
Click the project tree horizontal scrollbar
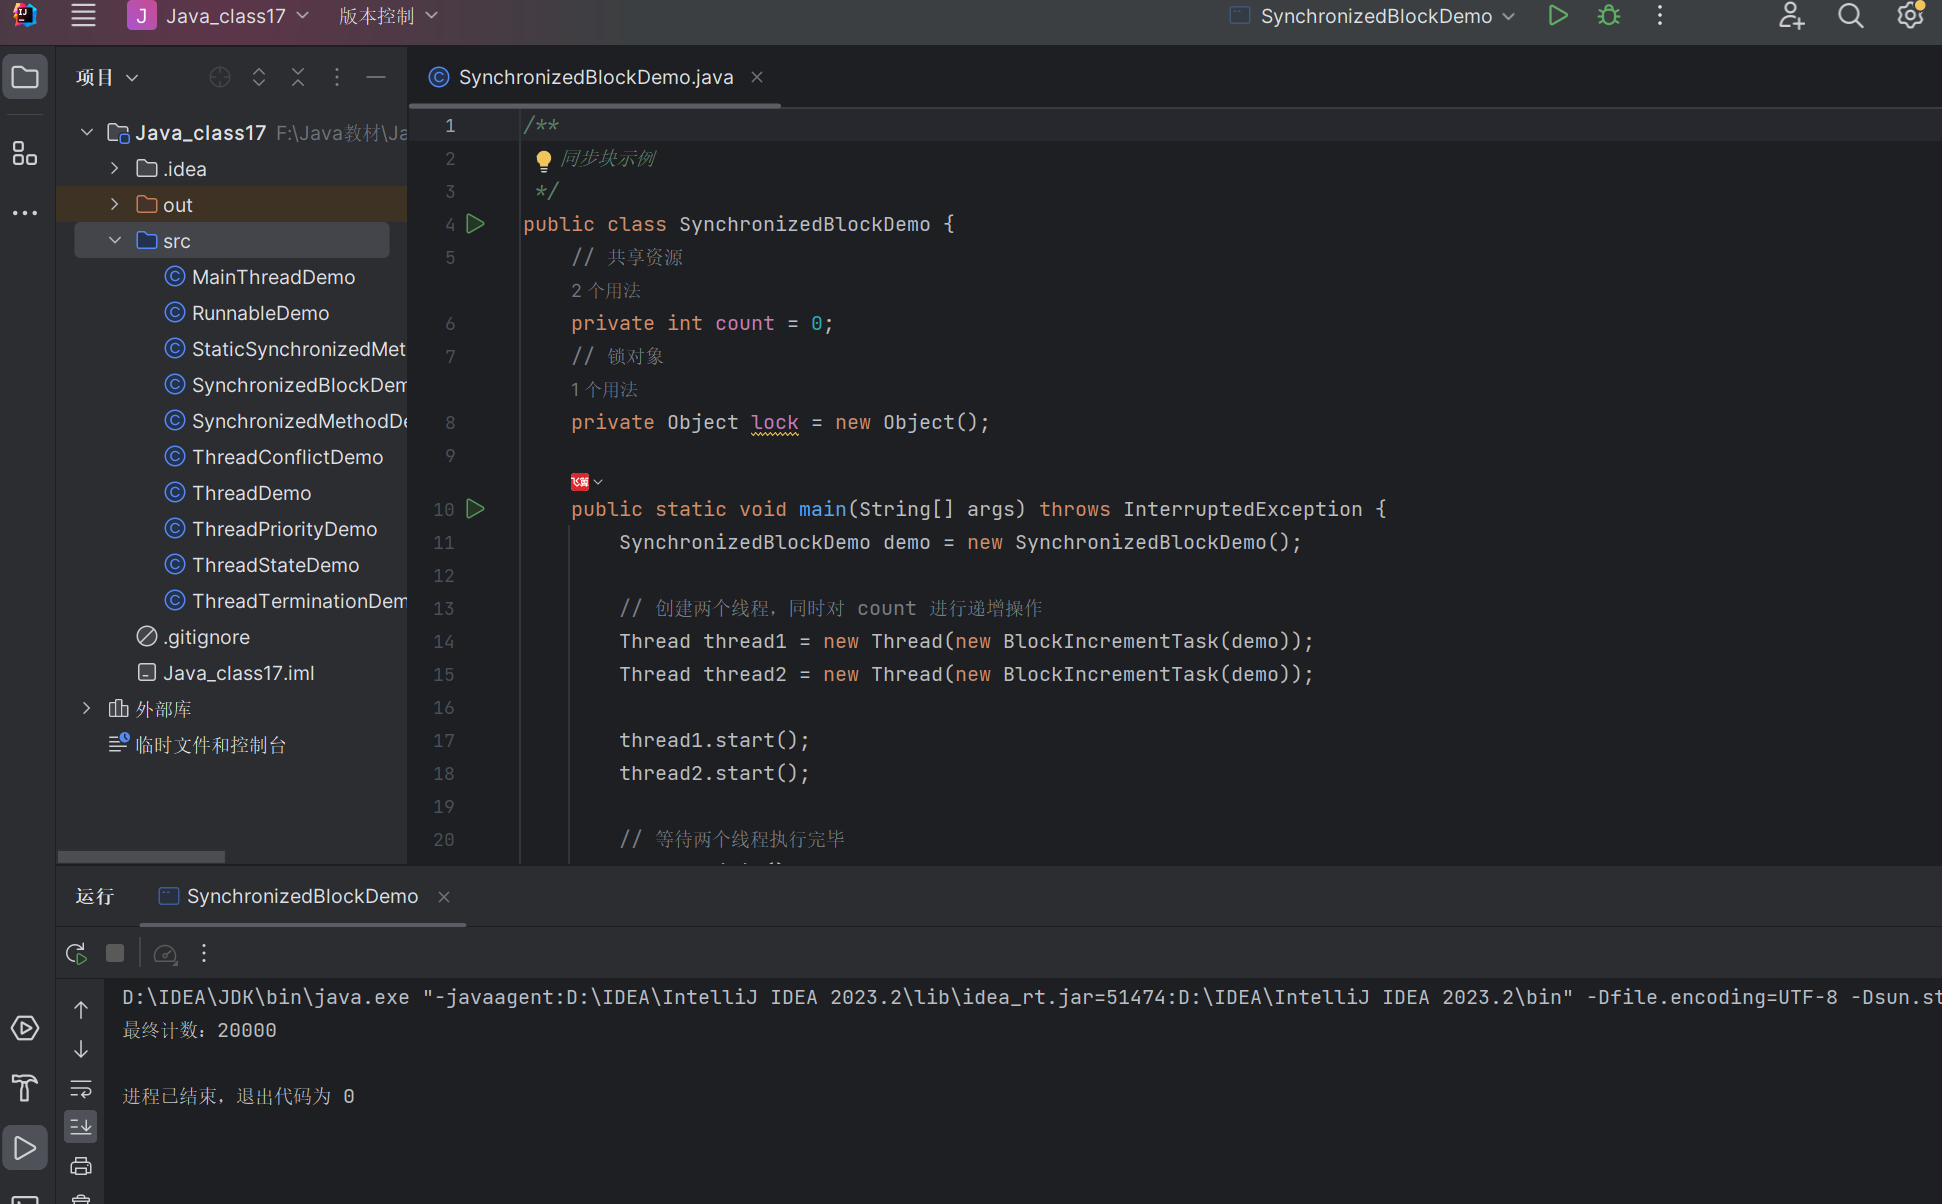click(x=141, y=857)
